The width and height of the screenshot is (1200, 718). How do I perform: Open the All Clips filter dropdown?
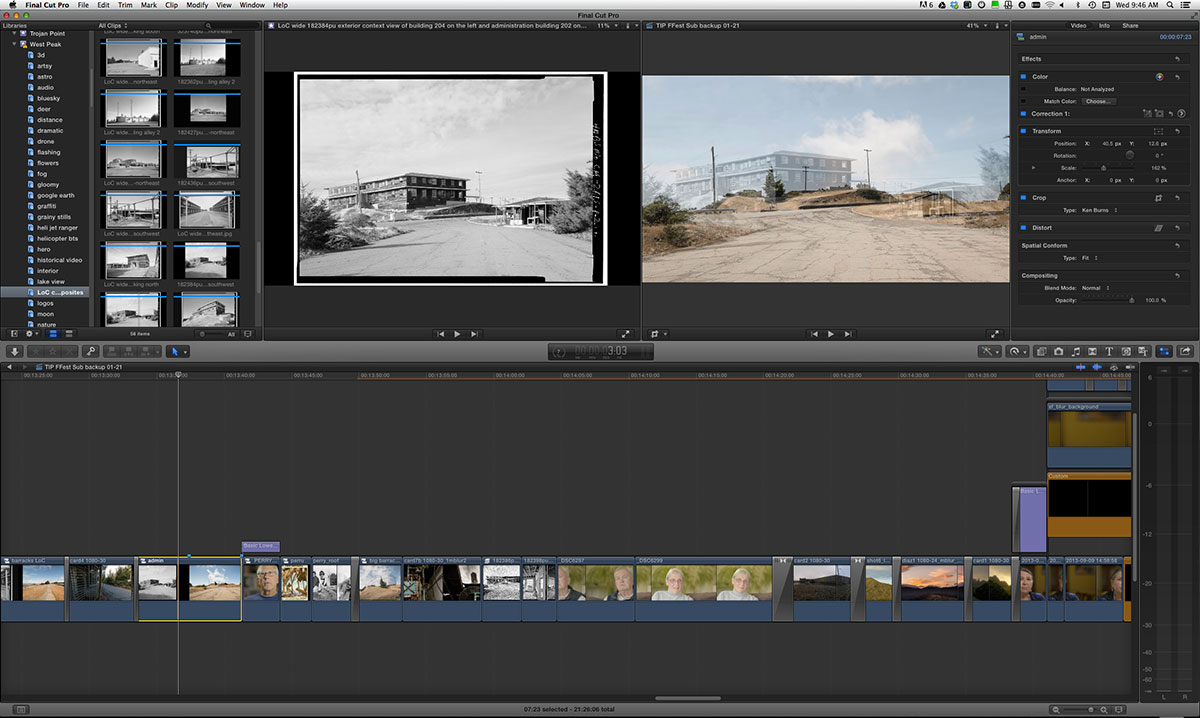(115, 25)
